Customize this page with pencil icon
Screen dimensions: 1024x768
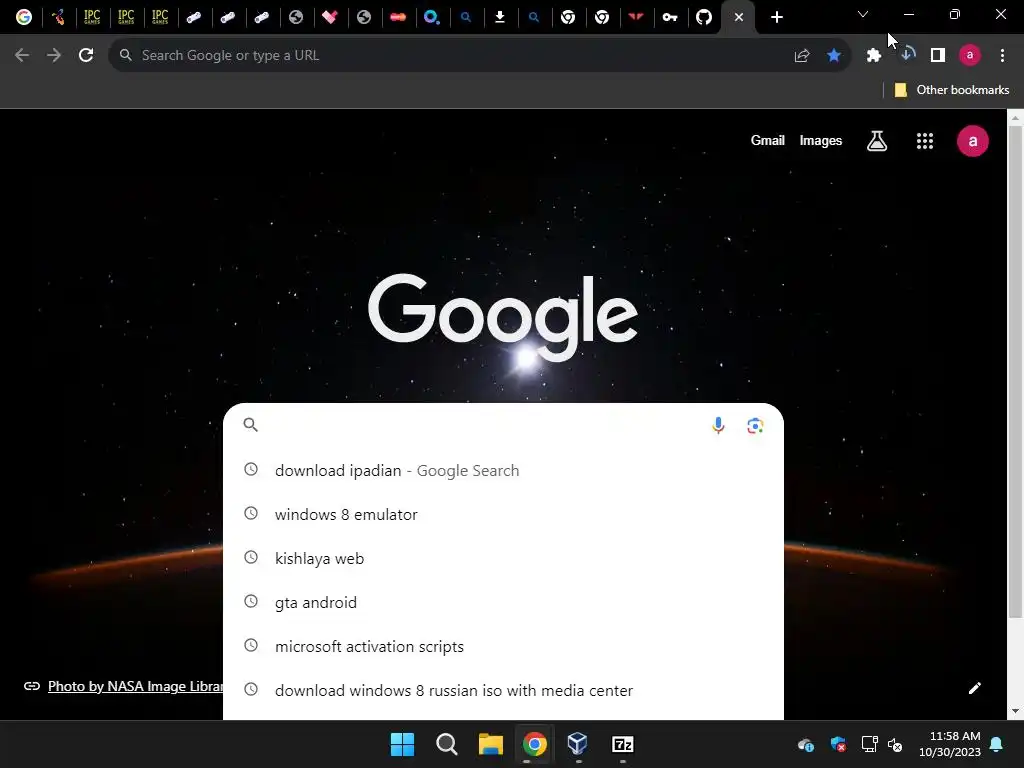[x=974, y=688]
